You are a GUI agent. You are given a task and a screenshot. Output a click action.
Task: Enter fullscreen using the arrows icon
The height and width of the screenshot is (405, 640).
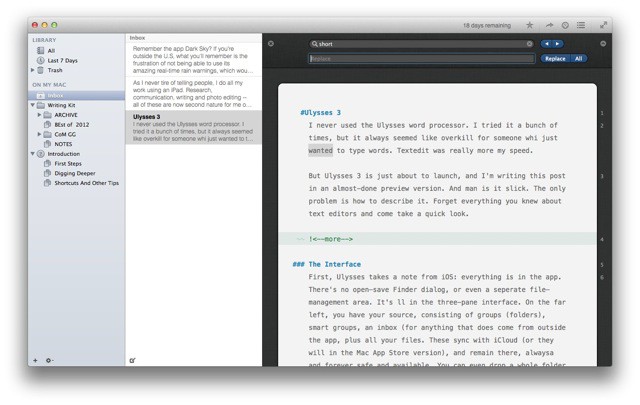point(603,24)
